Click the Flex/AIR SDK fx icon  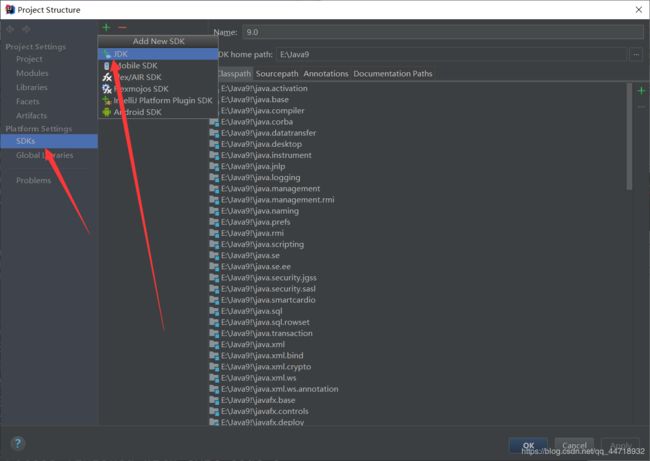(x=107, y=77)
